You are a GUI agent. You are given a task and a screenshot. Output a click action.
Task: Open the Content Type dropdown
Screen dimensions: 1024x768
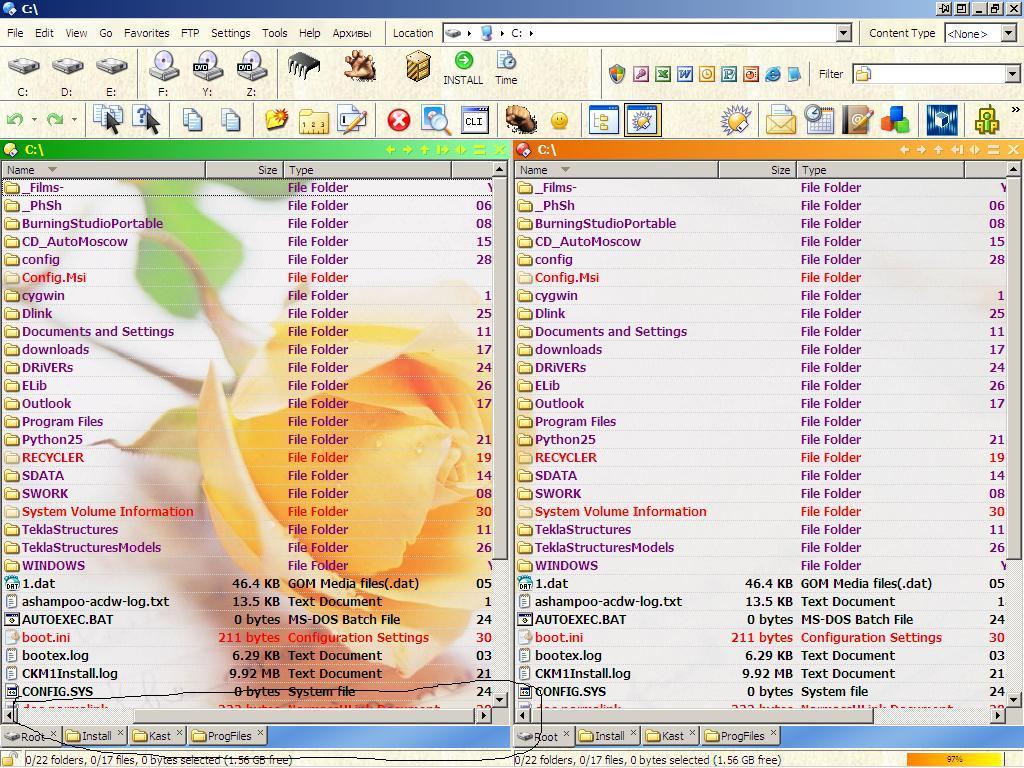[x=1008, y=33]
